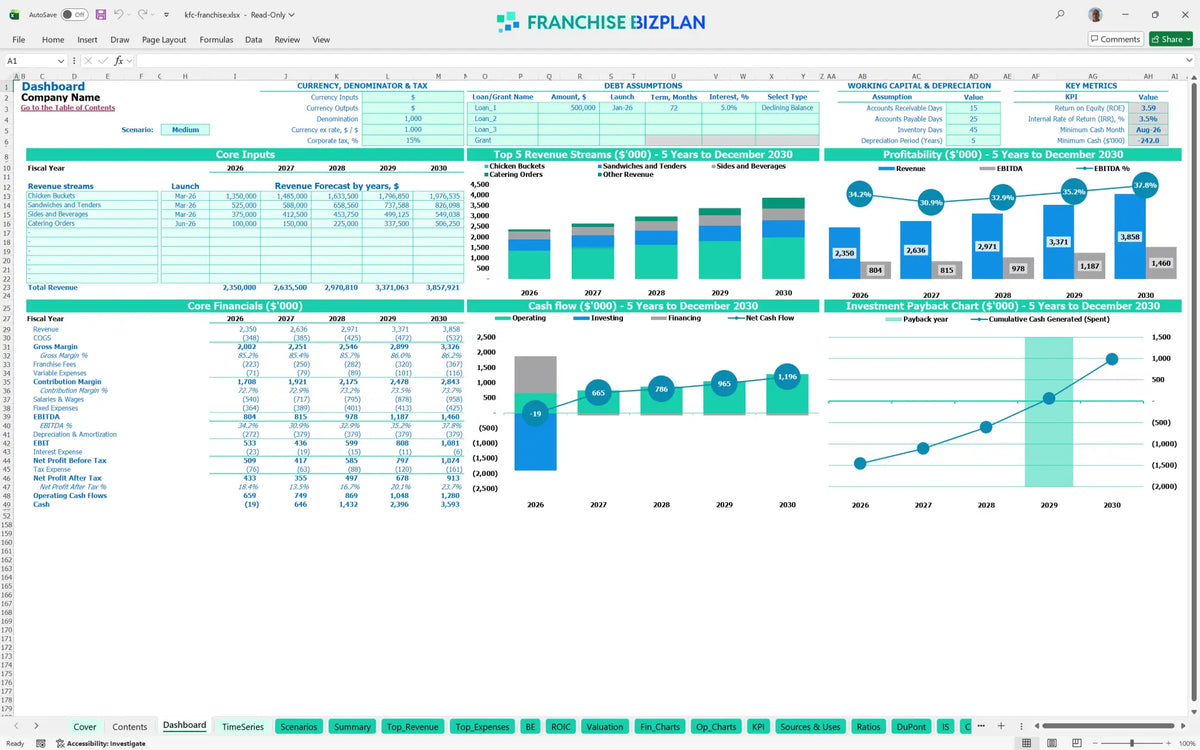Open the user account avatar
1200x750 pixels.
pos(1097,15)
